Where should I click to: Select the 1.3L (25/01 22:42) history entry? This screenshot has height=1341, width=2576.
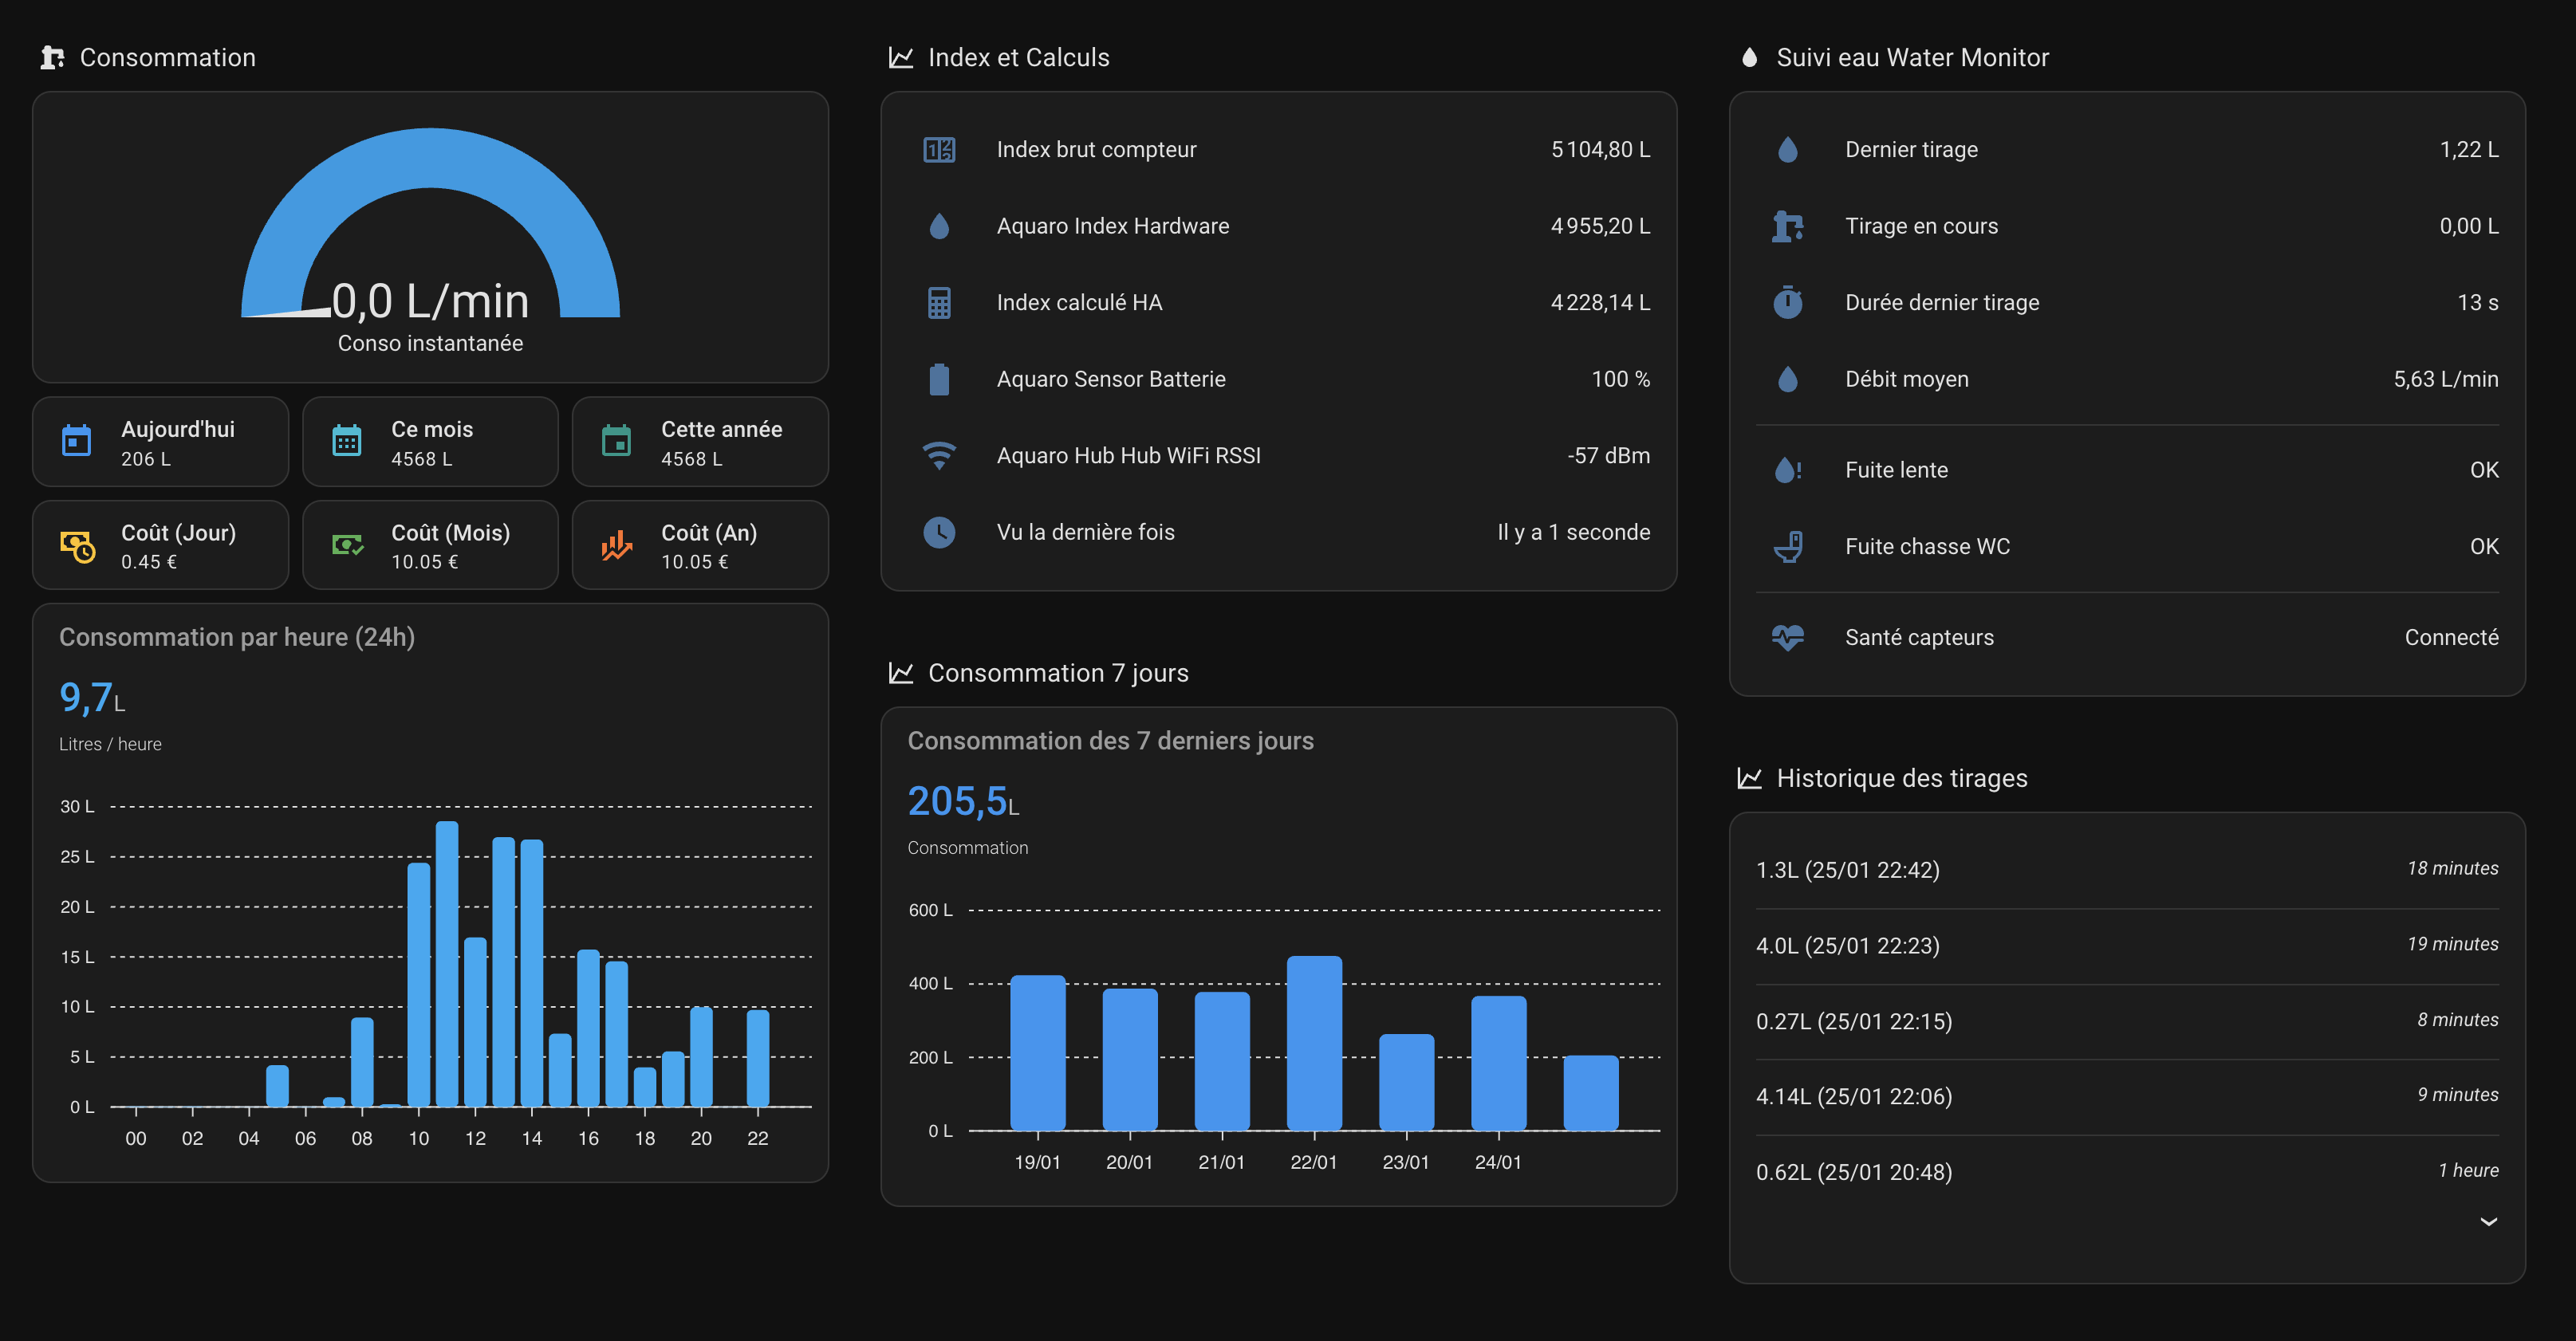point(1847,870)
